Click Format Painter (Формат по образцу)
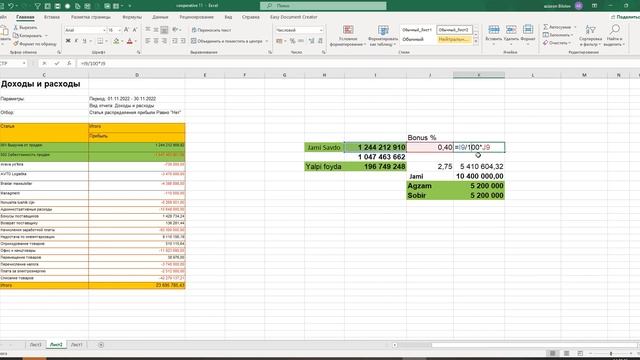This screenshot has width=640, height=360. click(x=35, y=44)
